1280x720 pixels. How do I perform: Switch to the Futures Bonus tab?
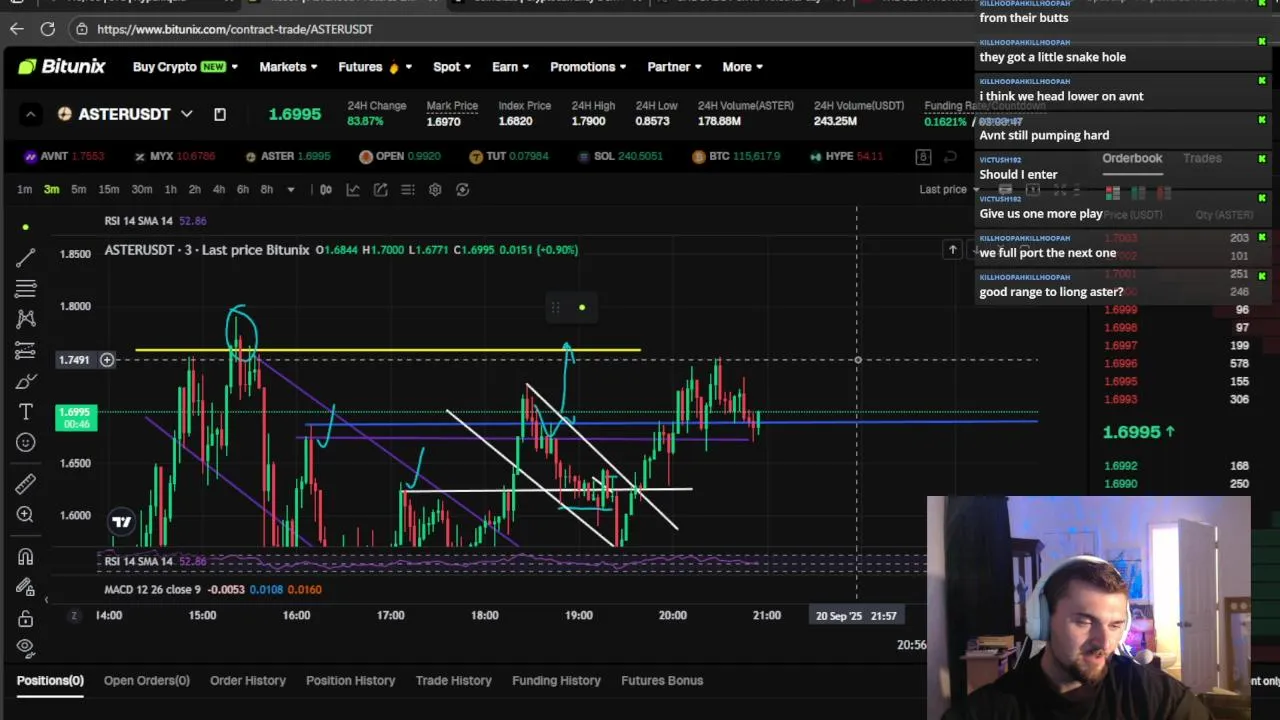[662, 680]
